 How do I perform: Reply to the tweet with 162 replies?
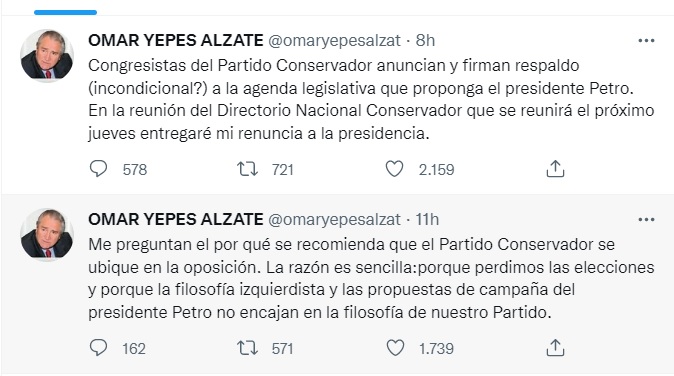click(x=98, y=348)
